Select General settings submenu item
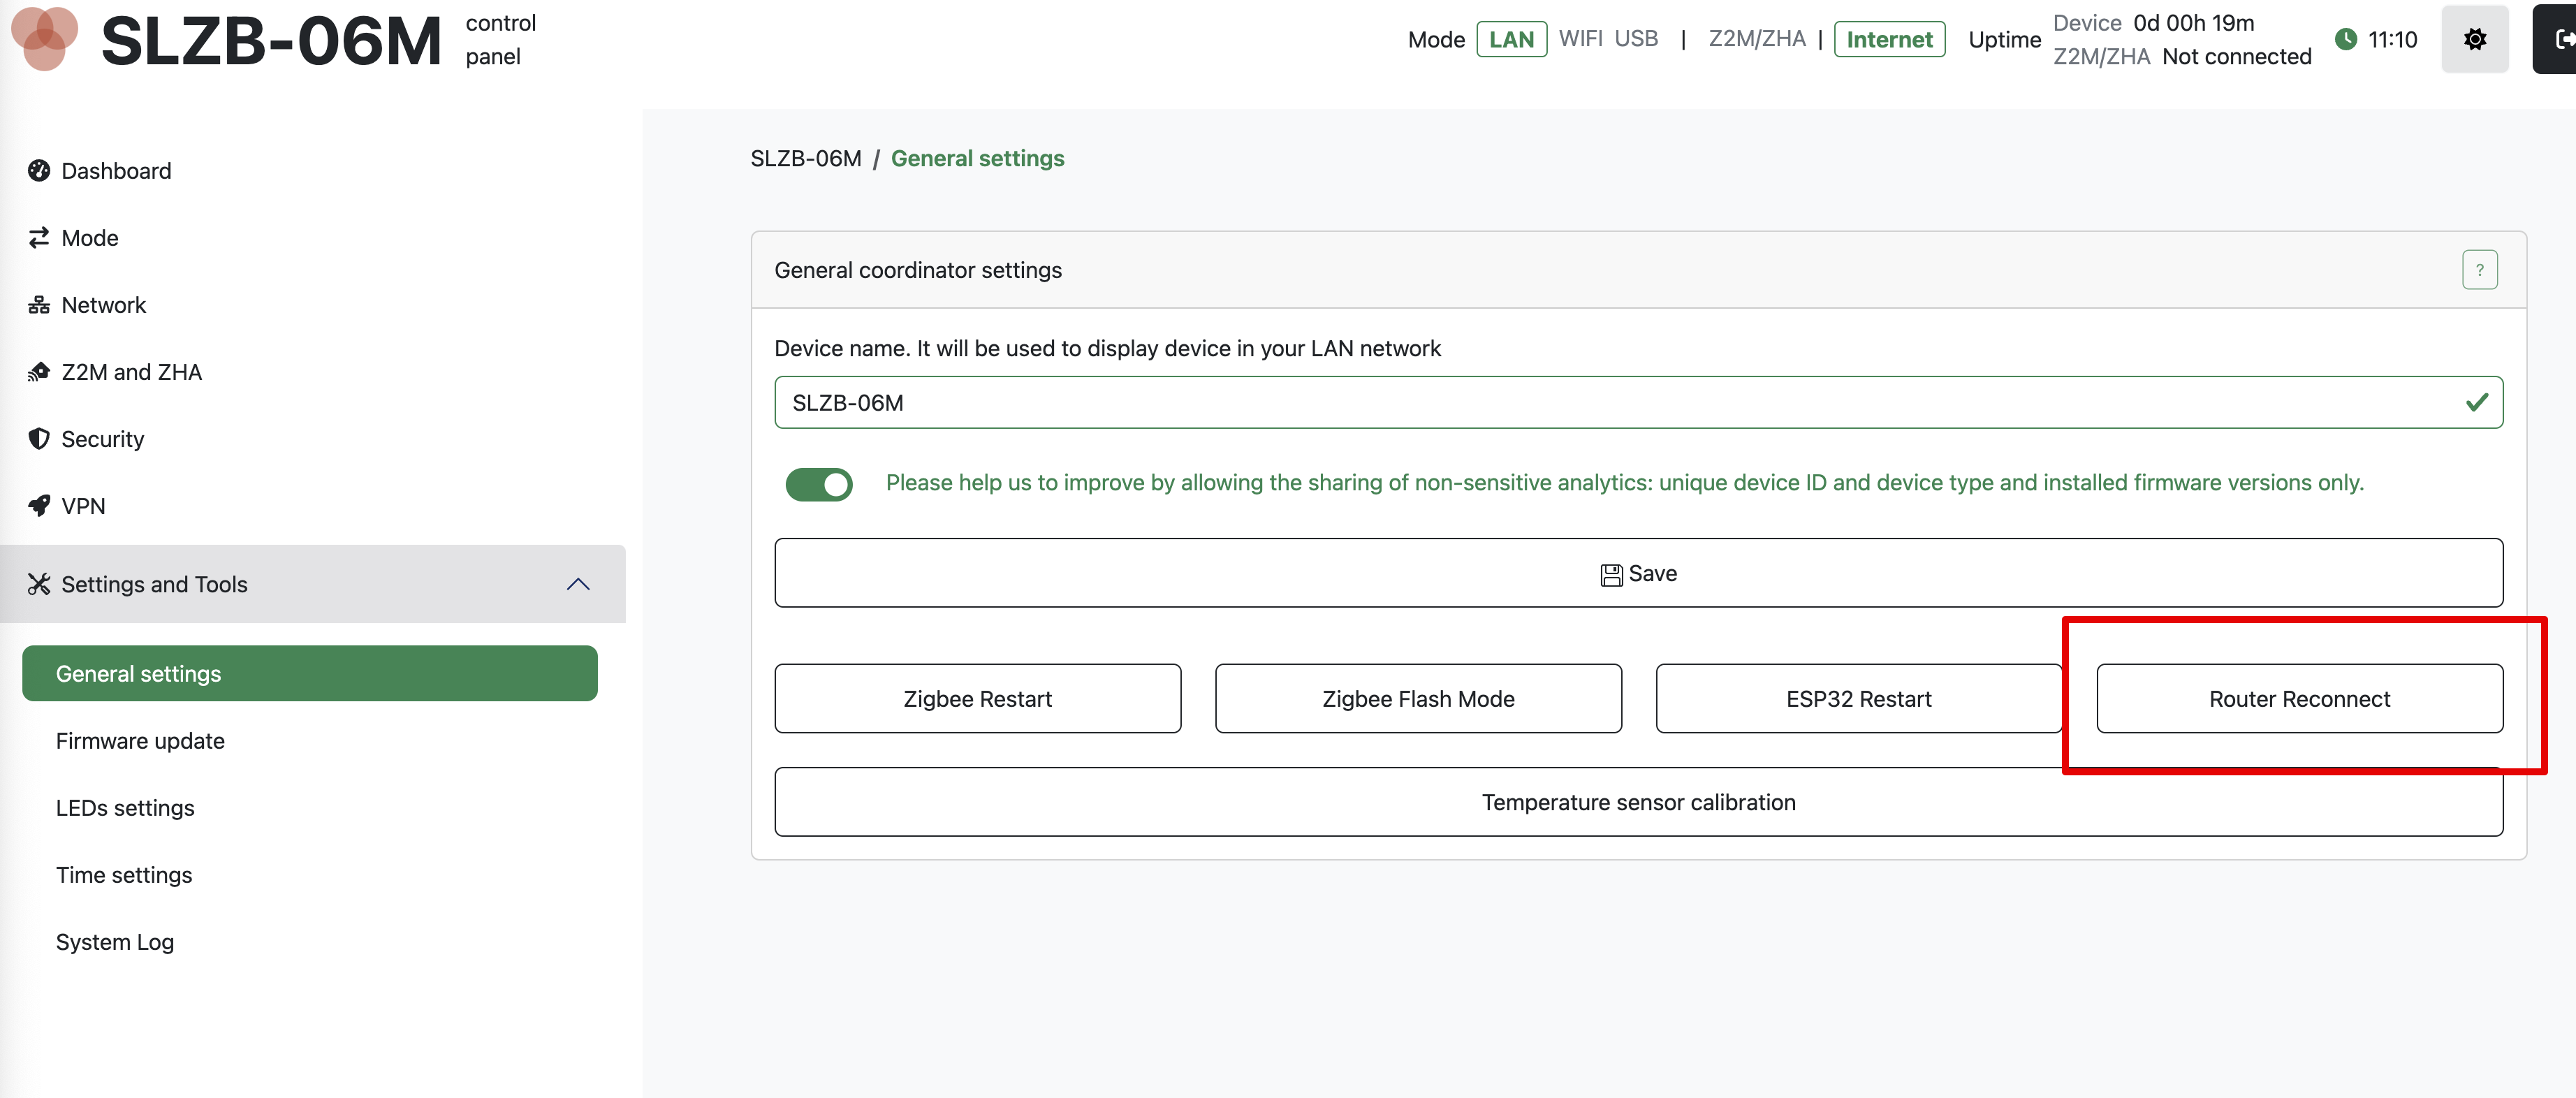 point(310,673)
